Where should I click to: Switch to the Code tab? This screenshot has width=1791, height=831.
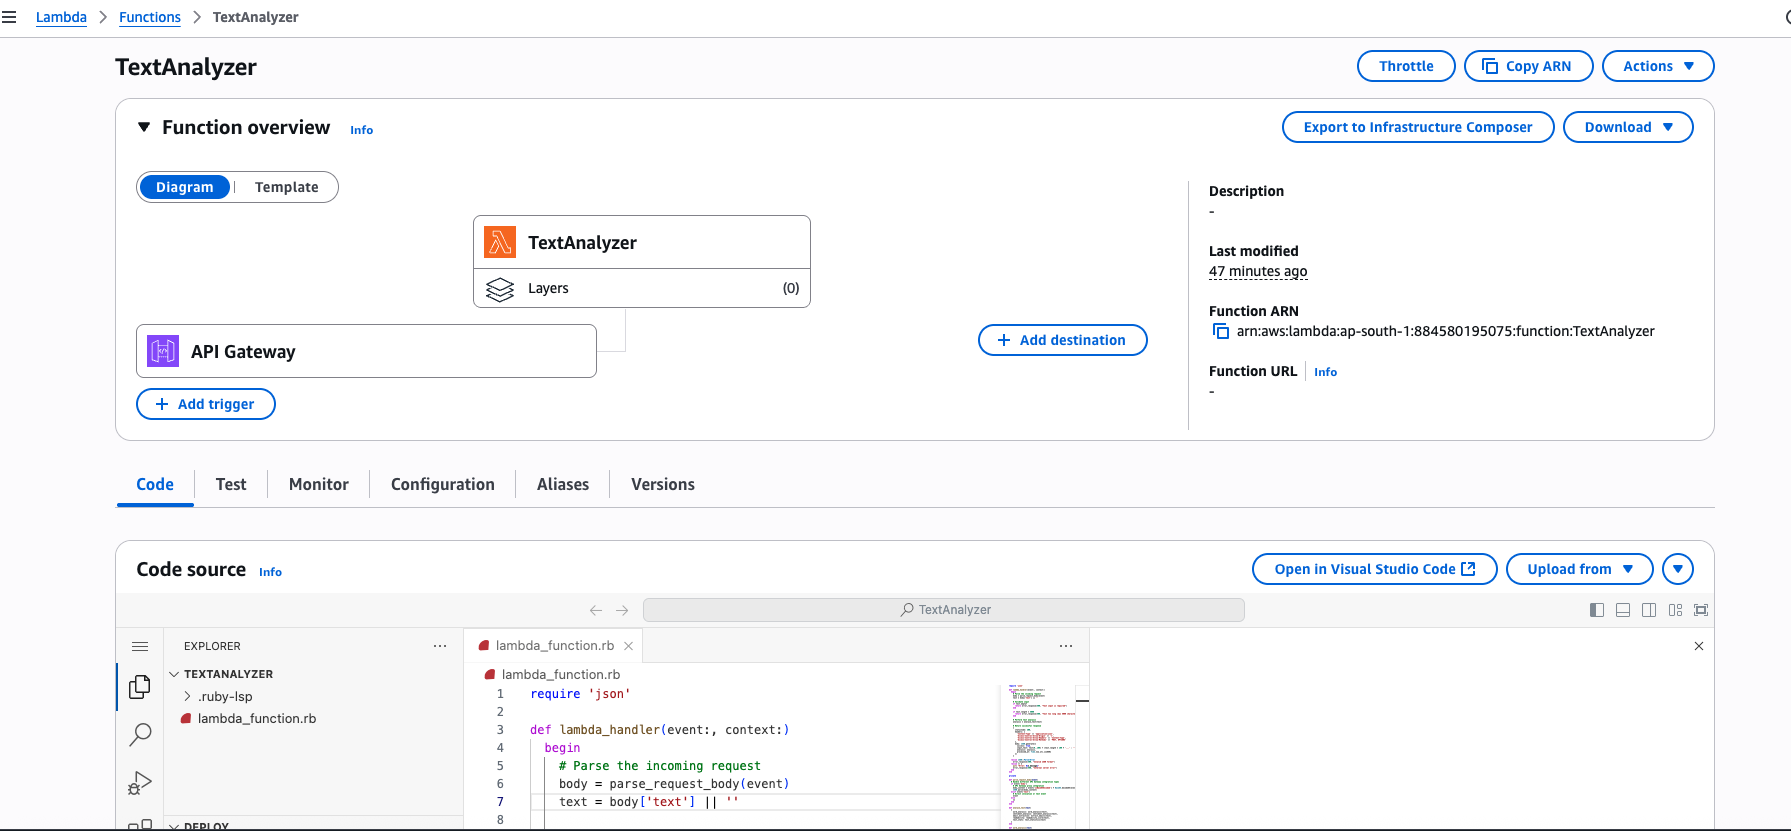click(155, 484)
